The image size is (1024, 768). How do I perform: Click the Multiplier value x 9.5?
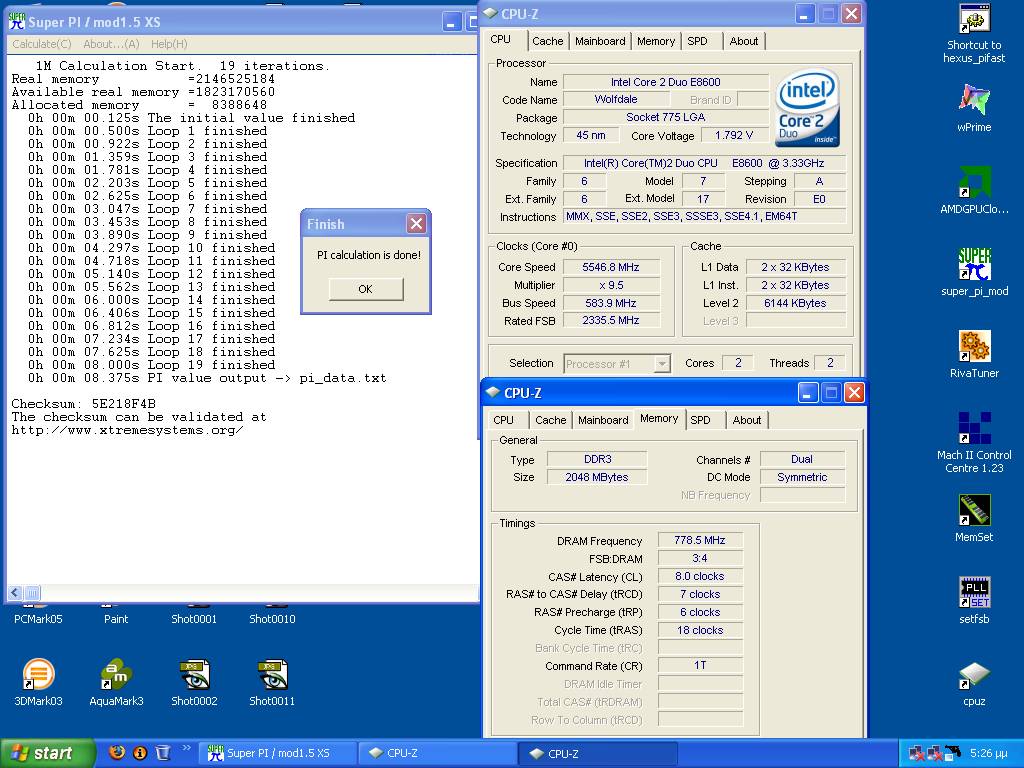pyautogui.click(x=611, y=285)
